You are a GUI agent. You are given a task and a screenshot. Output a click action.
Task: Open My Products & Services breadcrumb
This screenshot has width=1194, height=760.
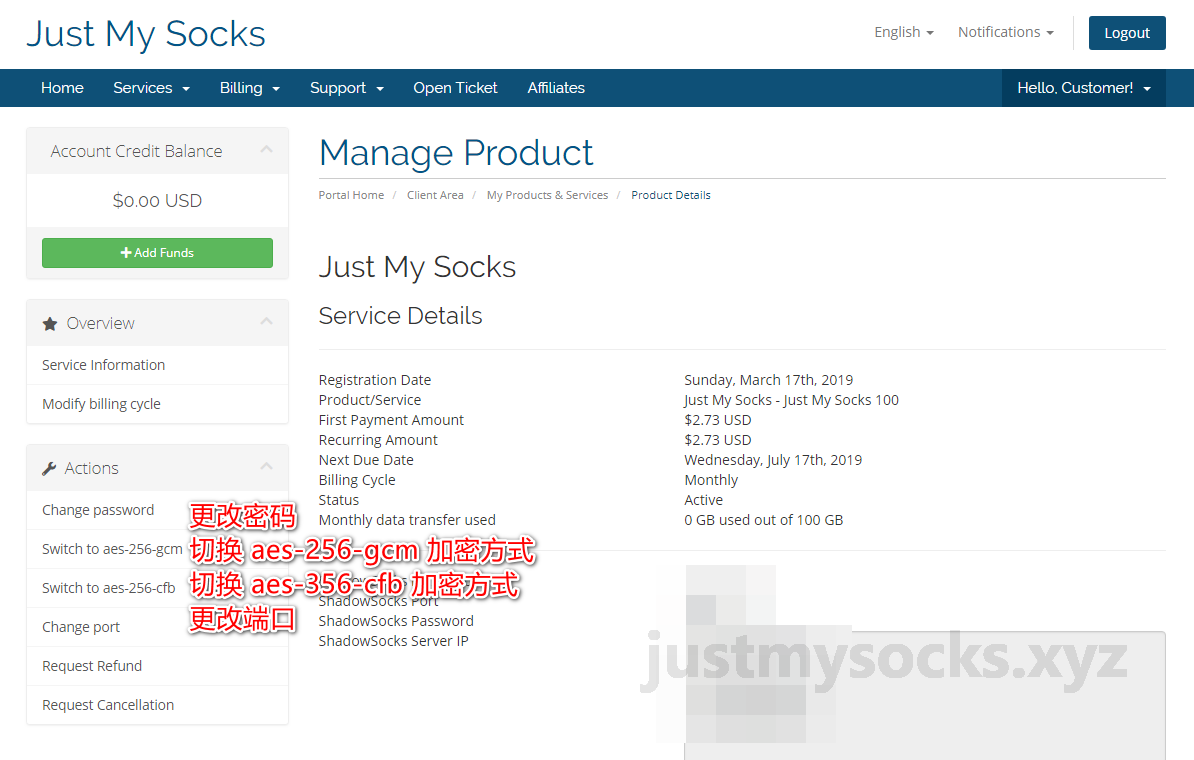[548, 195]
